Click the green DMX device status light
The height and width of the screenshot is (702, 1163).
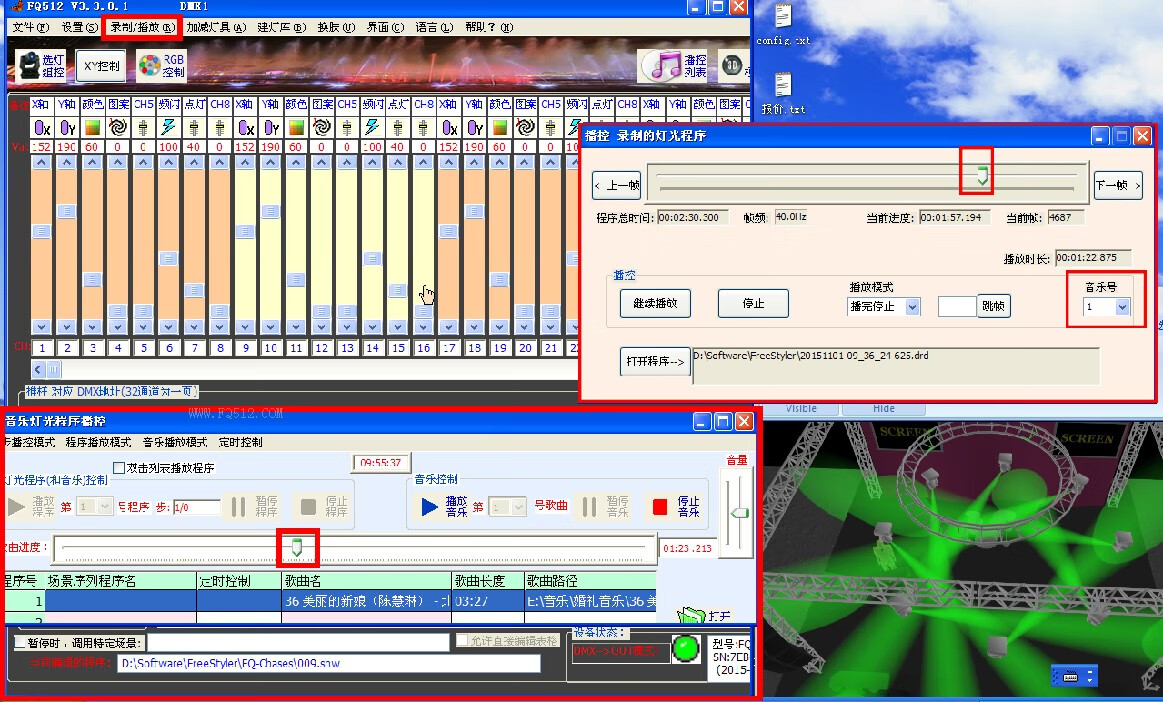pos(686,648)
